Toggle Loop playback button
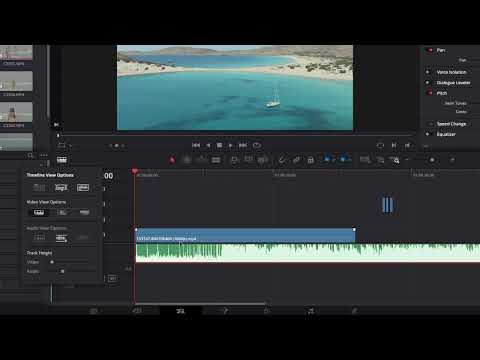The width and height of the screenshot is (480, 360). [x=257, y=145]
